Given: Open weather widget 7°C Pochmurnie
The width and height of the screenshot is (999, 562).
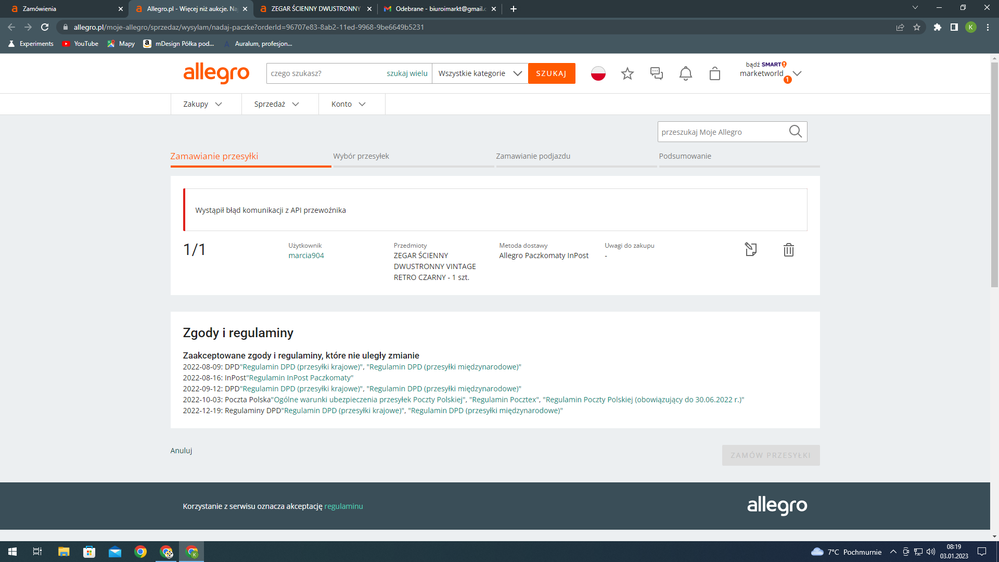Looking at the screenshot, I should [846, 552].
